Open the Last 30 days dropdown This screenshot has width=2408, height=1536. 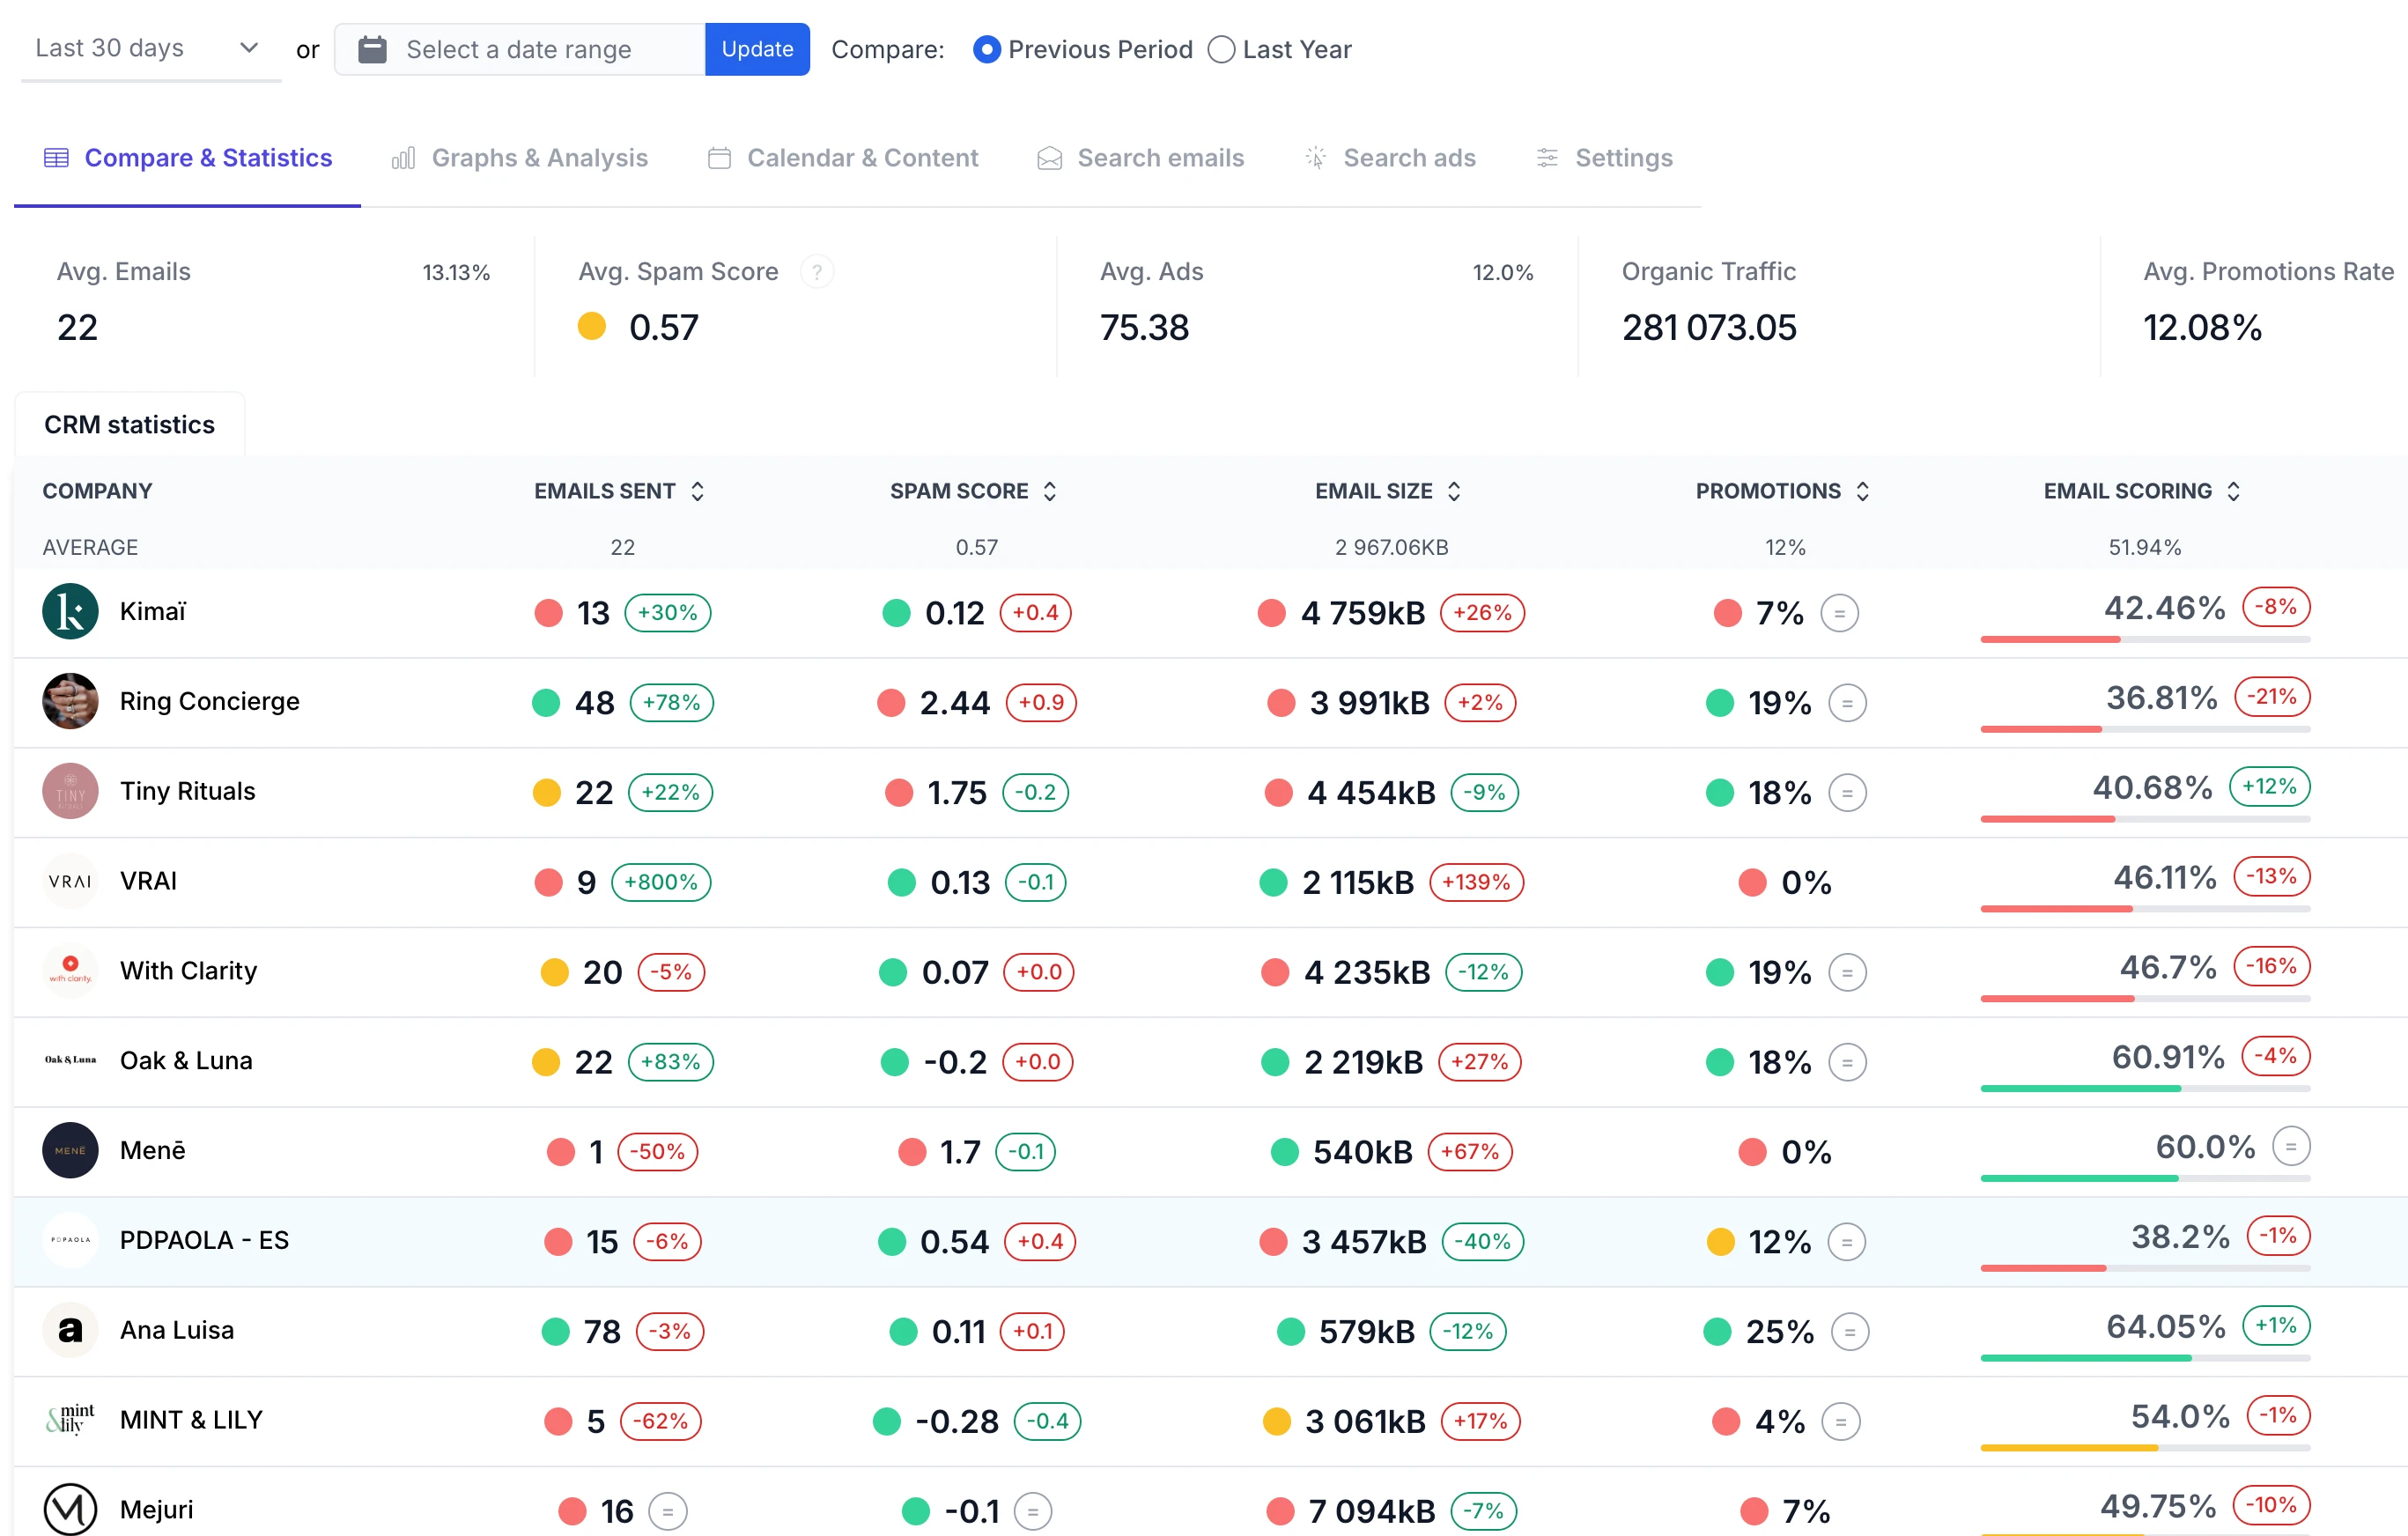click(150, 48)
